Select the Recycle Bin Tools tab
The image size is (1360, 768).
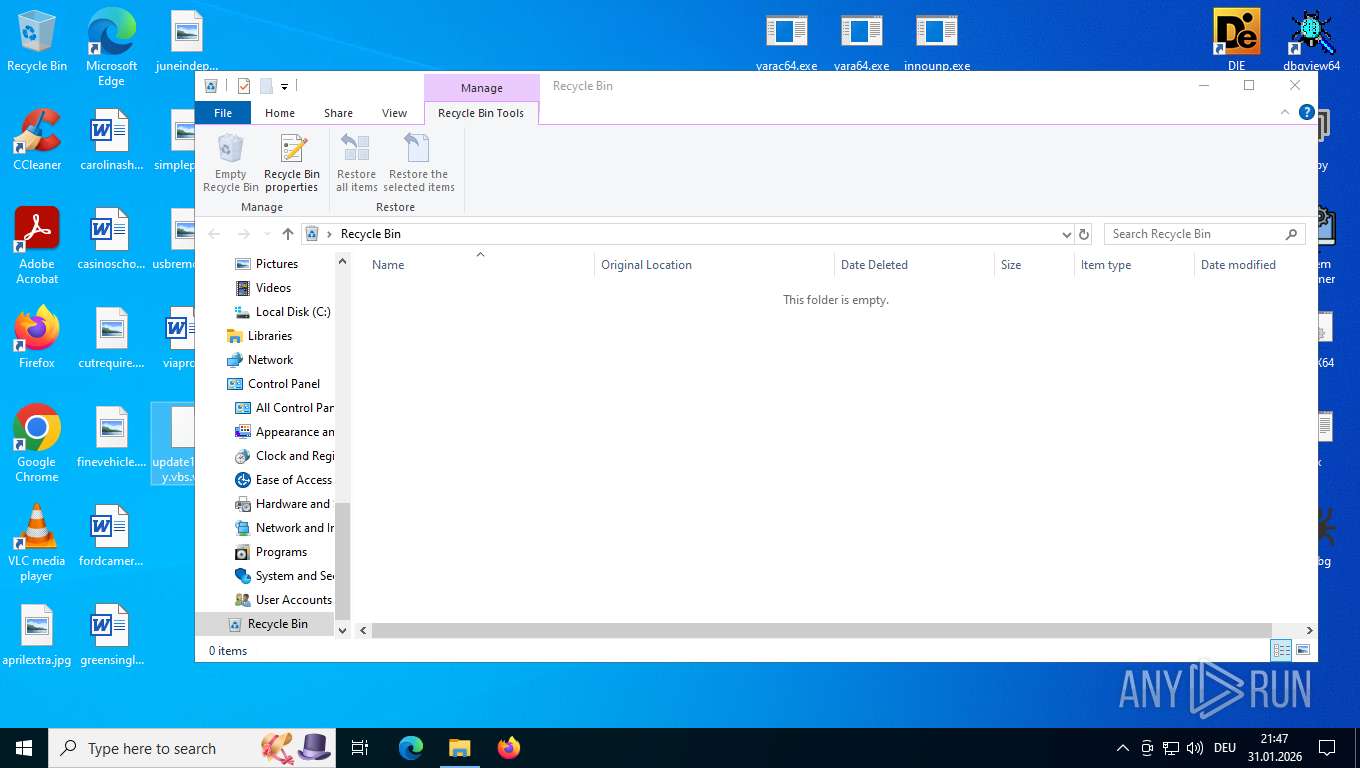tap(481, 113)
